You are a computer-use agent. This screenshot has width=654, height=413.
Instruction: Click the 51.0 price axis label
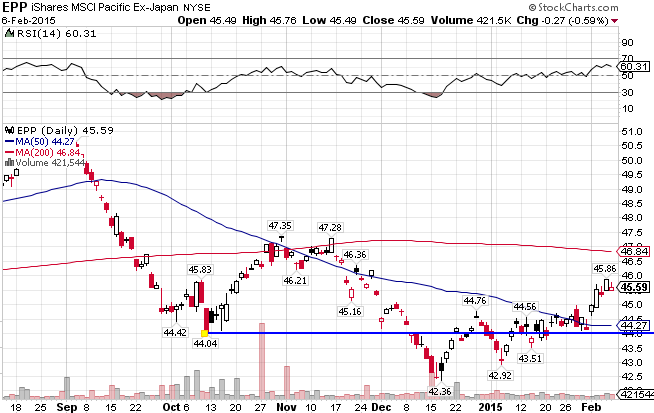click(631, 132)
